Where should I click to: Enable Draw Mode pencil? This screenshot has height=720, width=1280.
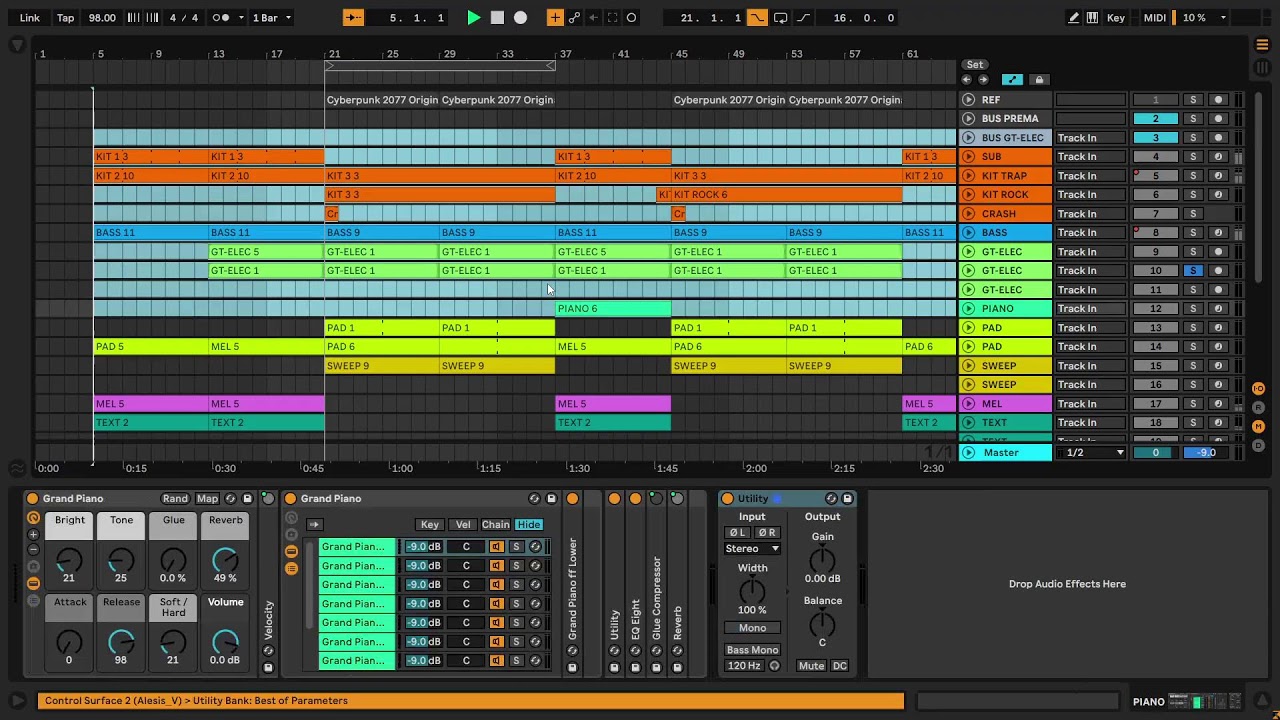click(1073, 18)
